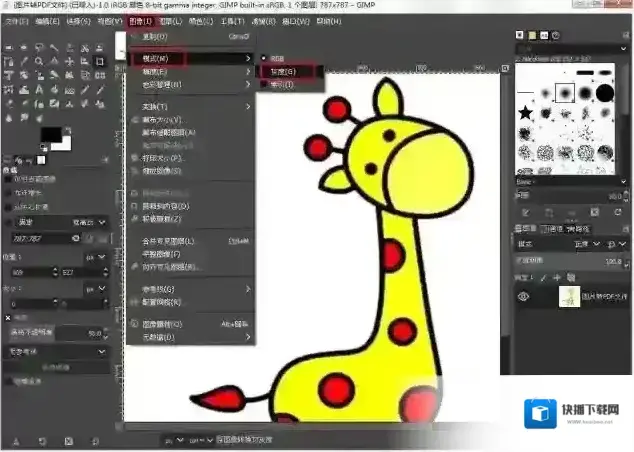Expand the Basic brush tag dropdown
This screenshot has height=452, width=634.
(x=622, y=183)
